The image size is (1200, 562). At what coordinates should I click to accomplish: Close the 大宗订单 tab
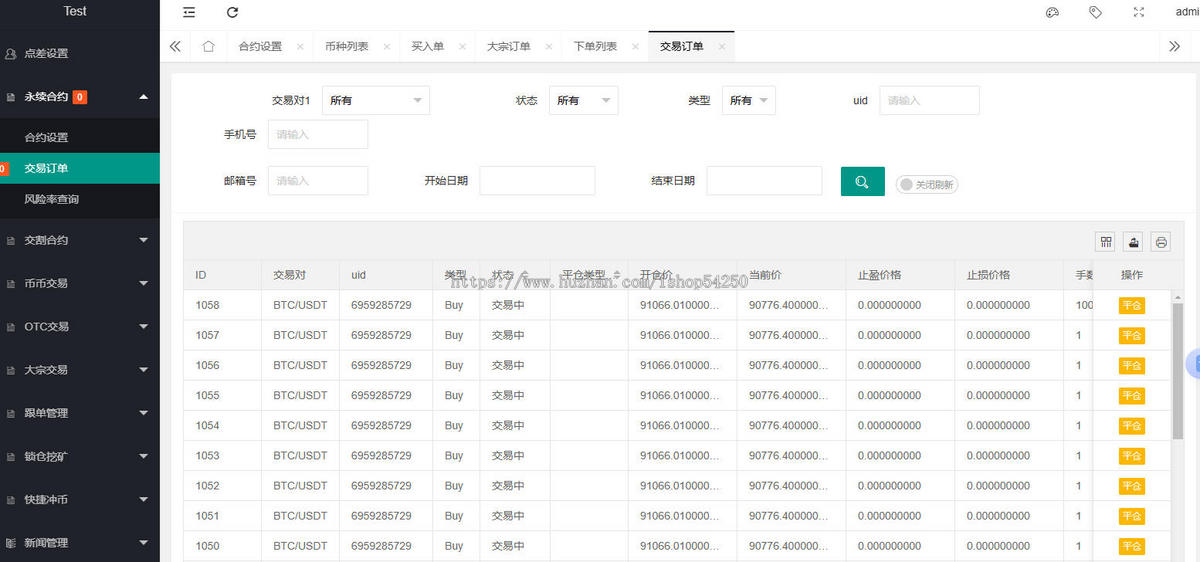tap(548, 47)
